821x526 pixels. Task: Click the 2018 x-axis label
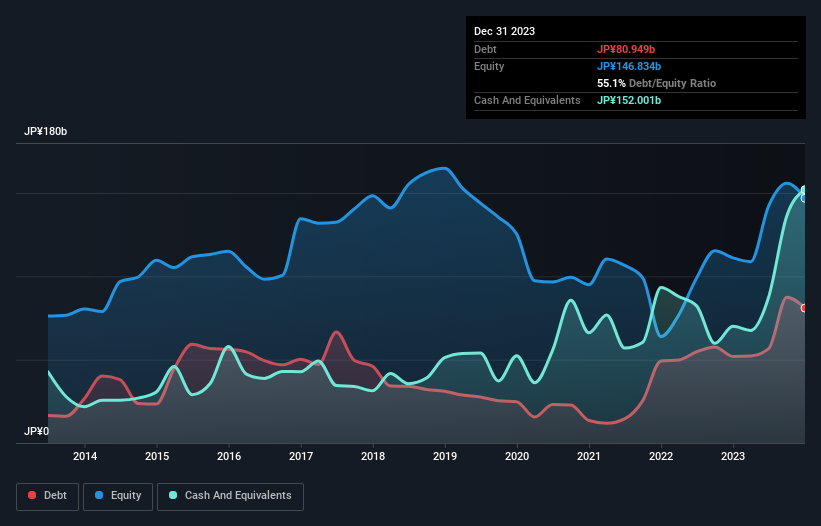tap(373, 456)
